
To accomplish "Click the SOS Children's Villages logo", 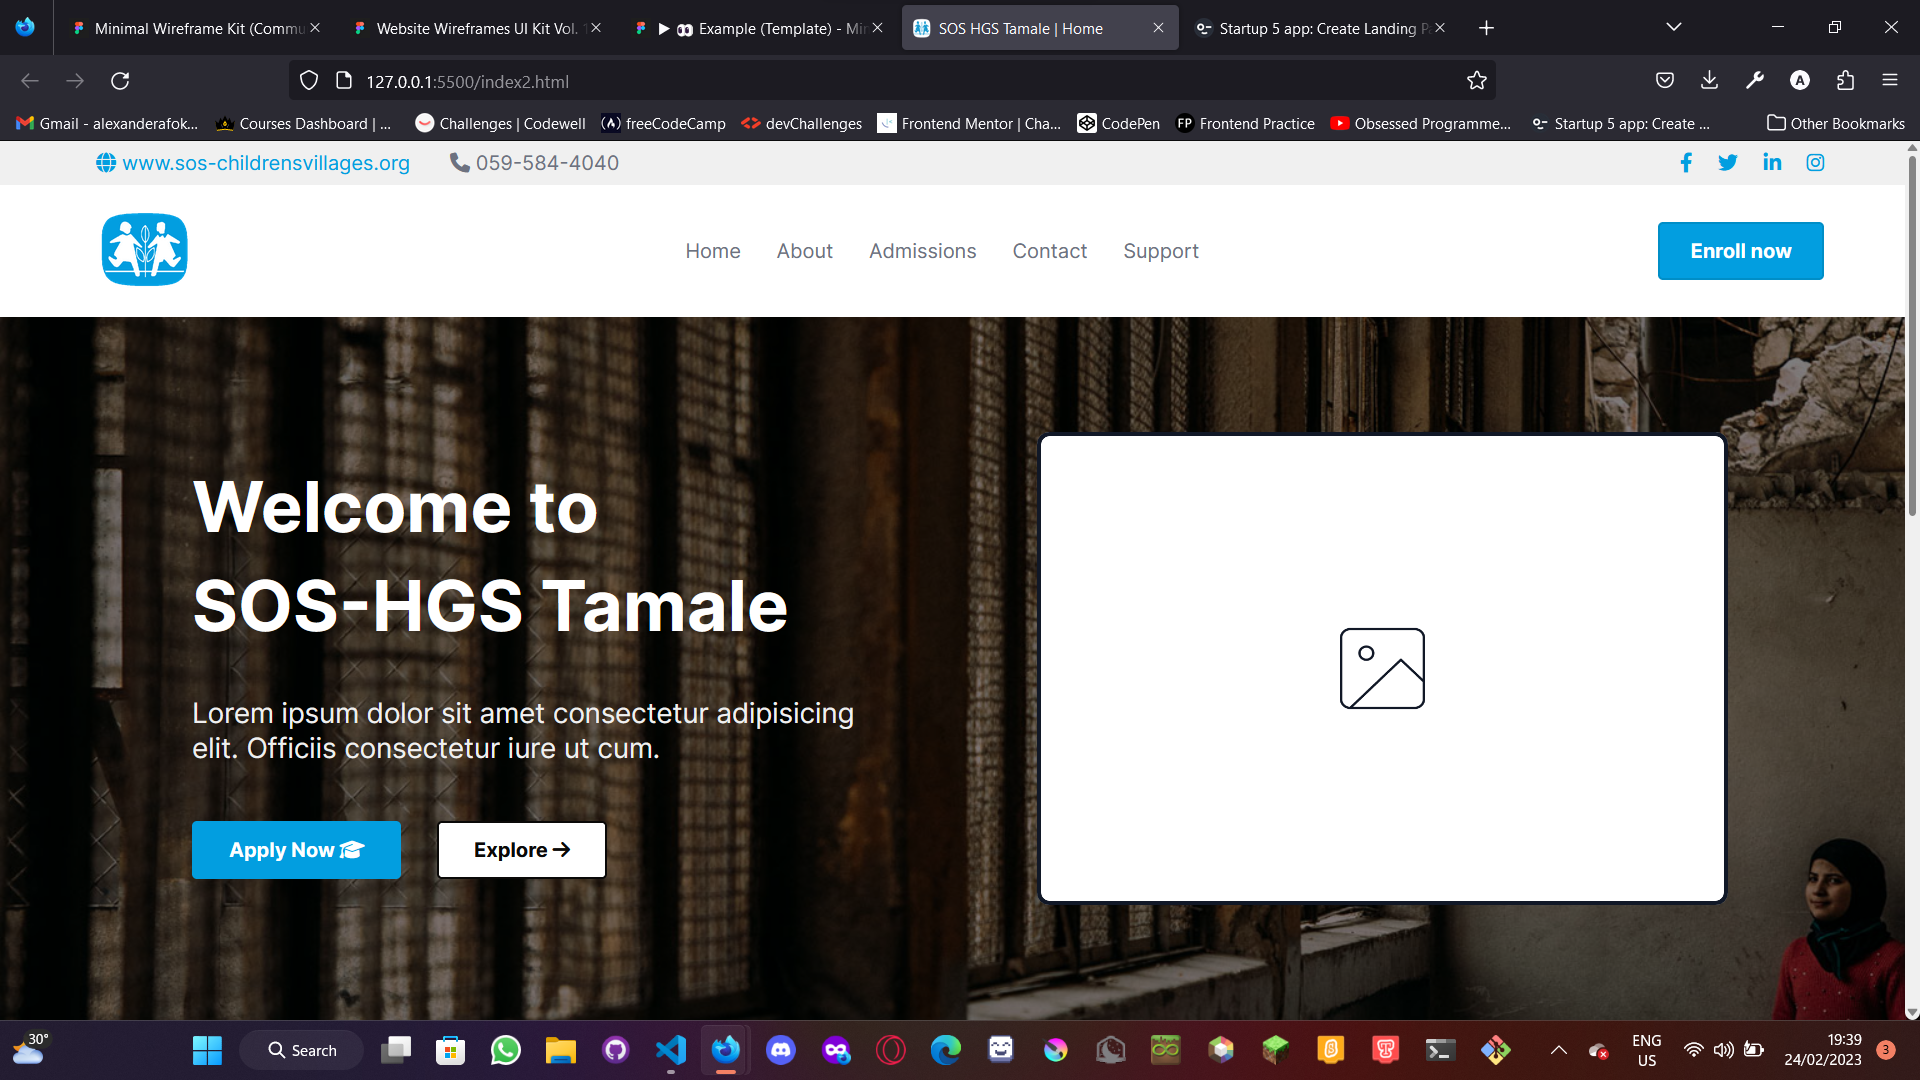I will tap(145, 250).
